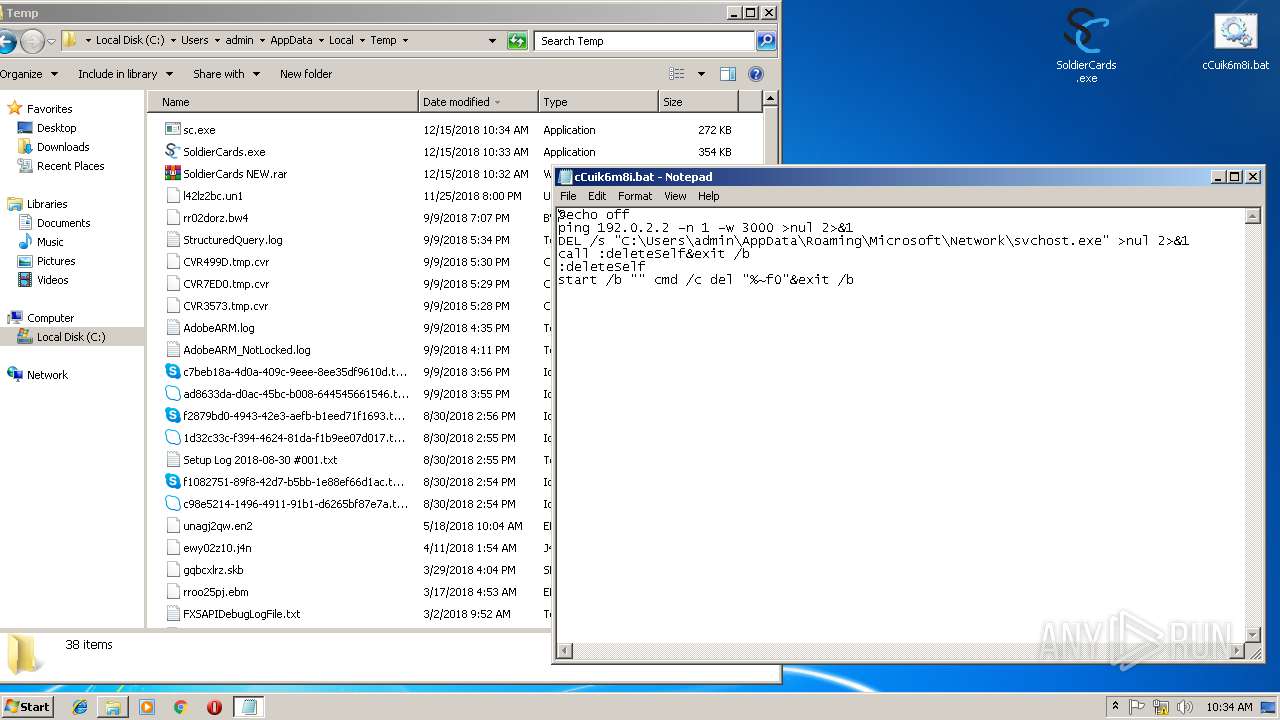Viewport: 1280px width, 720px height.
Task: Sort by Size column header
Action: click(698, 102)
